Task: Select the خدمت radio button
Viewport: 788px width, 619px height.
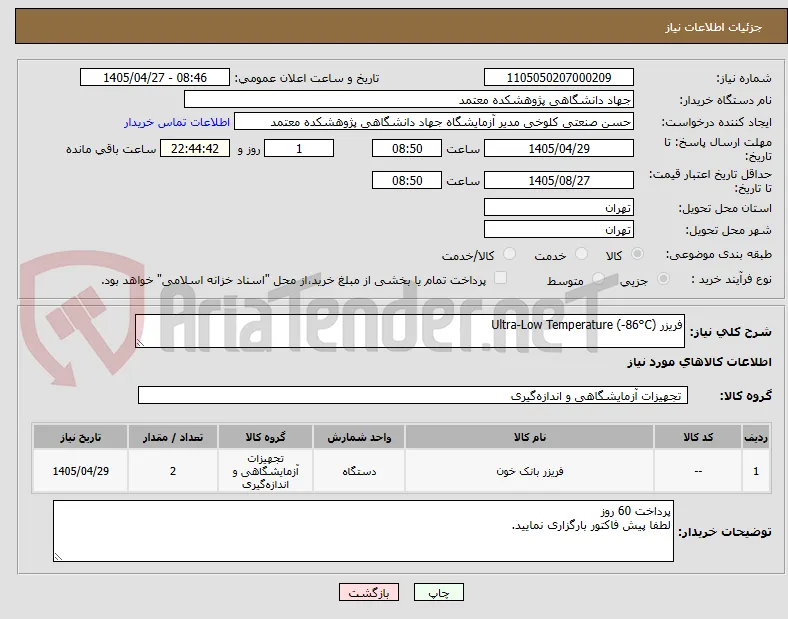Action: coord(581,254)
